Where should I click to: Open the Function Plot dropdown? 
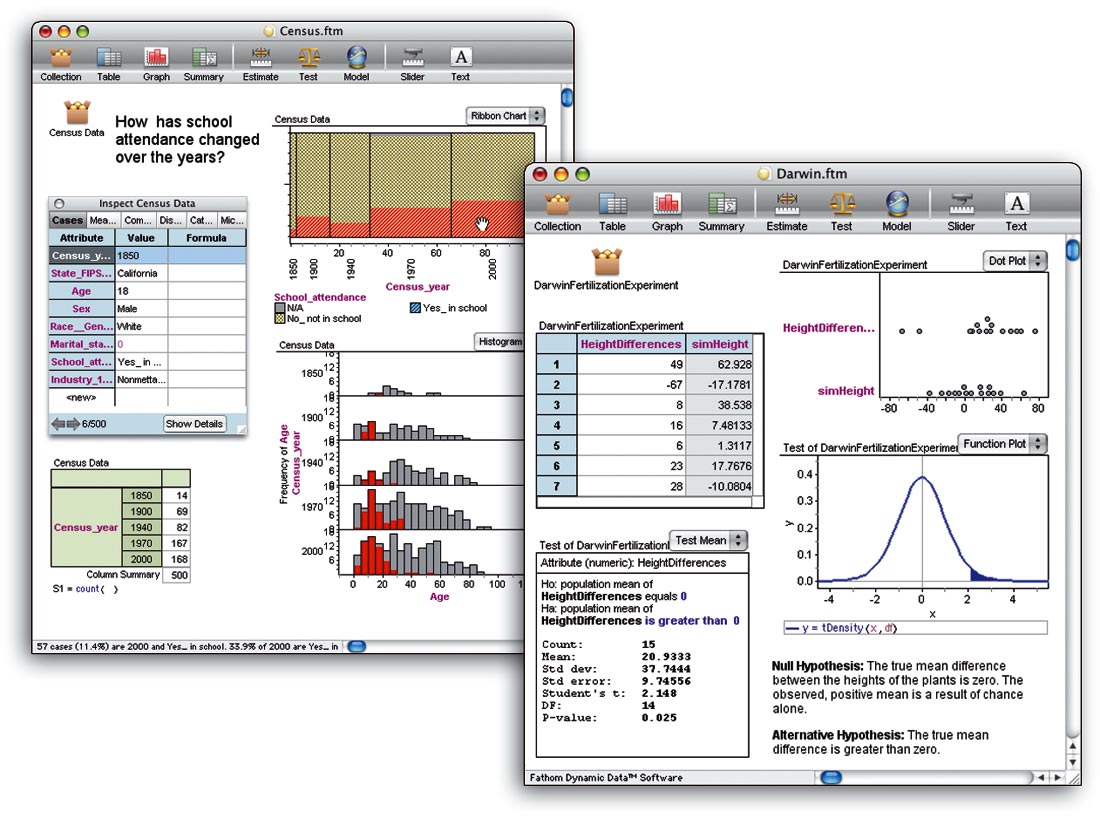tap(1003, 443)
